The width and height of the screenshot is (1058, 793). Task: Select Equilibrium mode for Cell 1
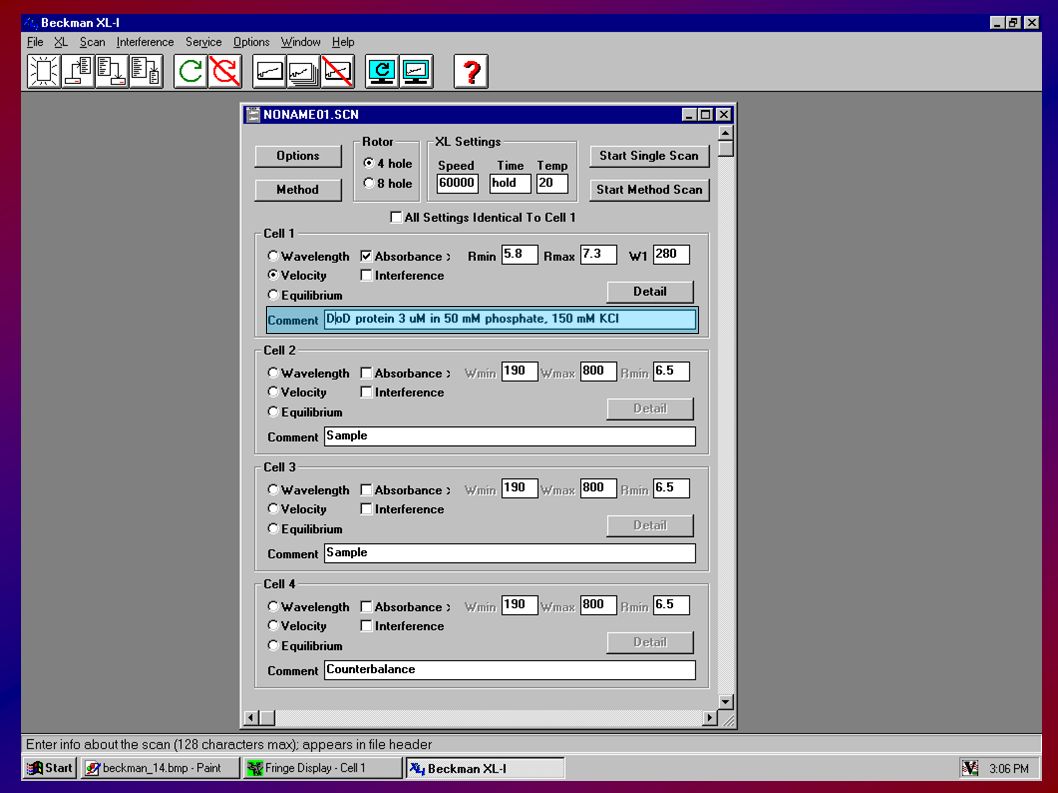(x=273, y=295)
